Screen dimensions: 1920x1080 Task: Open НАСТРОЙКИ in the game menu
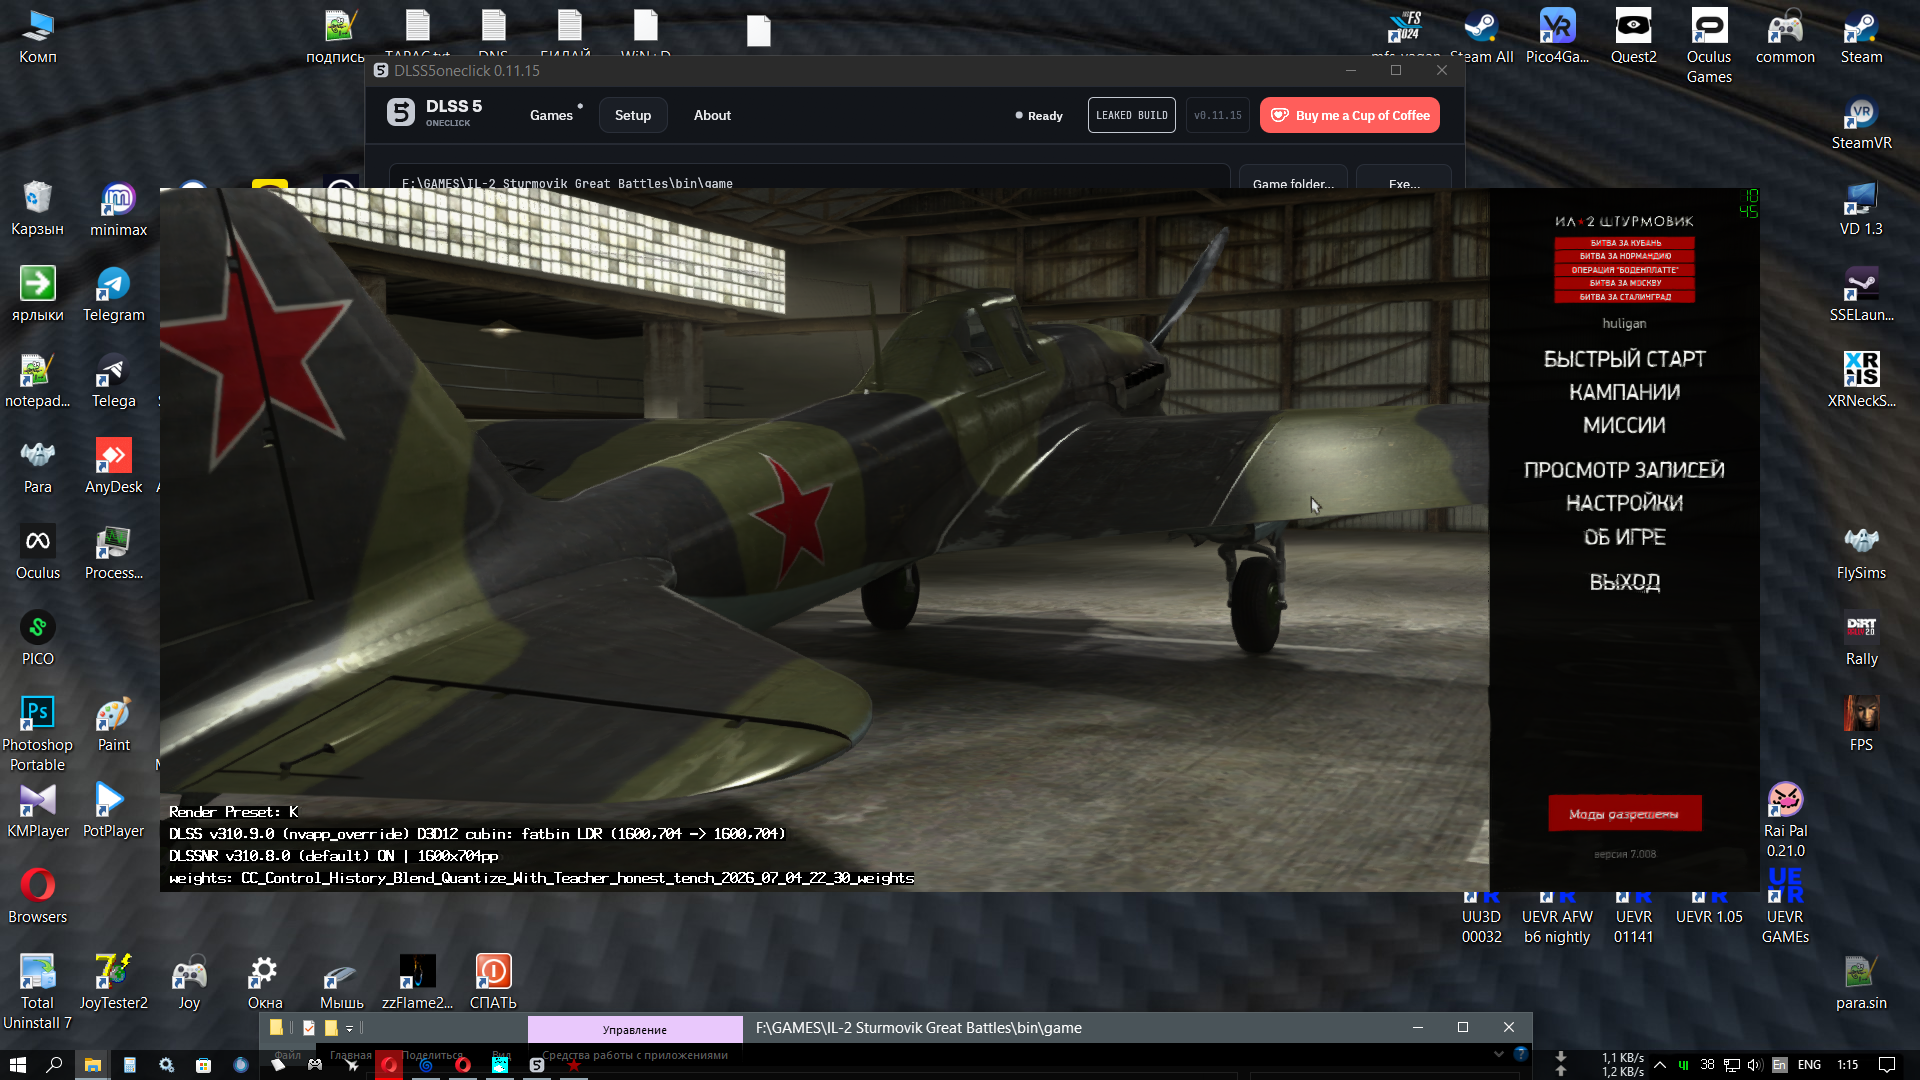[1624, 503]
